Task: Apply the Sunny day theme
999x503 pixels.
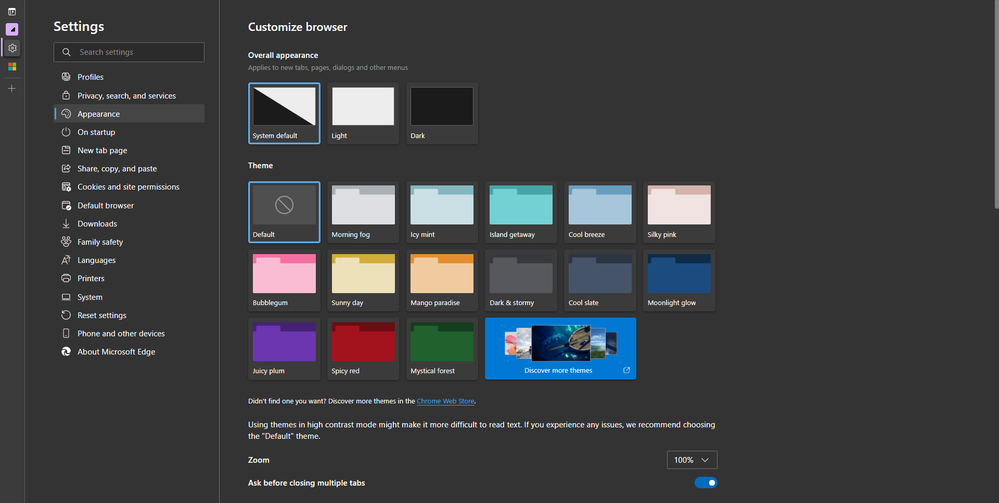Action: [363, 280]
